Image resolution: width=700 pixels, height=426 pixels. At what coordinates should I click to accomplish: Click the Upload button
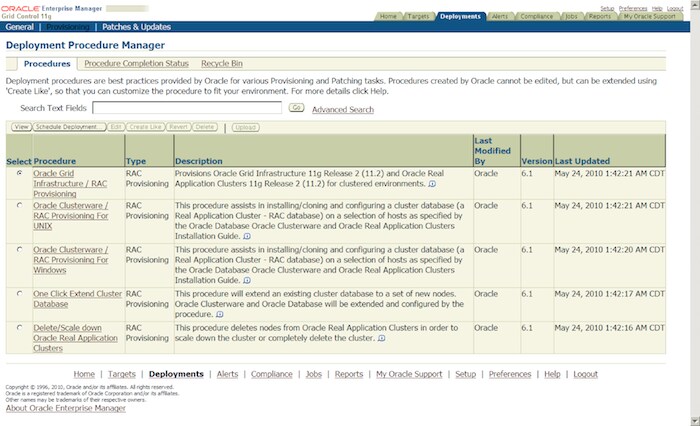[x=245, y=127]
